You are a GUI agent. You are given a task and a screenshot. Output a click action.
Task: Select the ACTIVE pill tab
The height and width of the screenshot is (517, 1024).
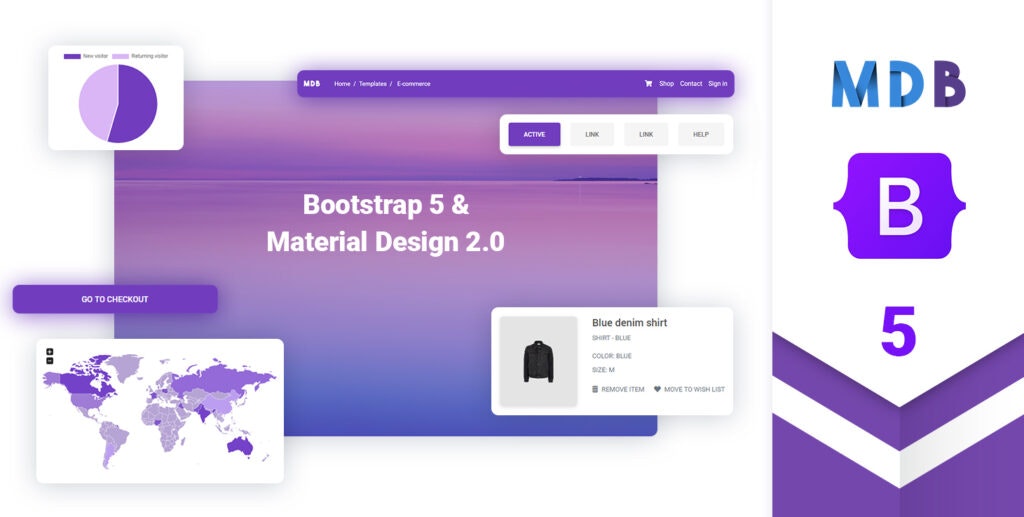pos(534,134)
